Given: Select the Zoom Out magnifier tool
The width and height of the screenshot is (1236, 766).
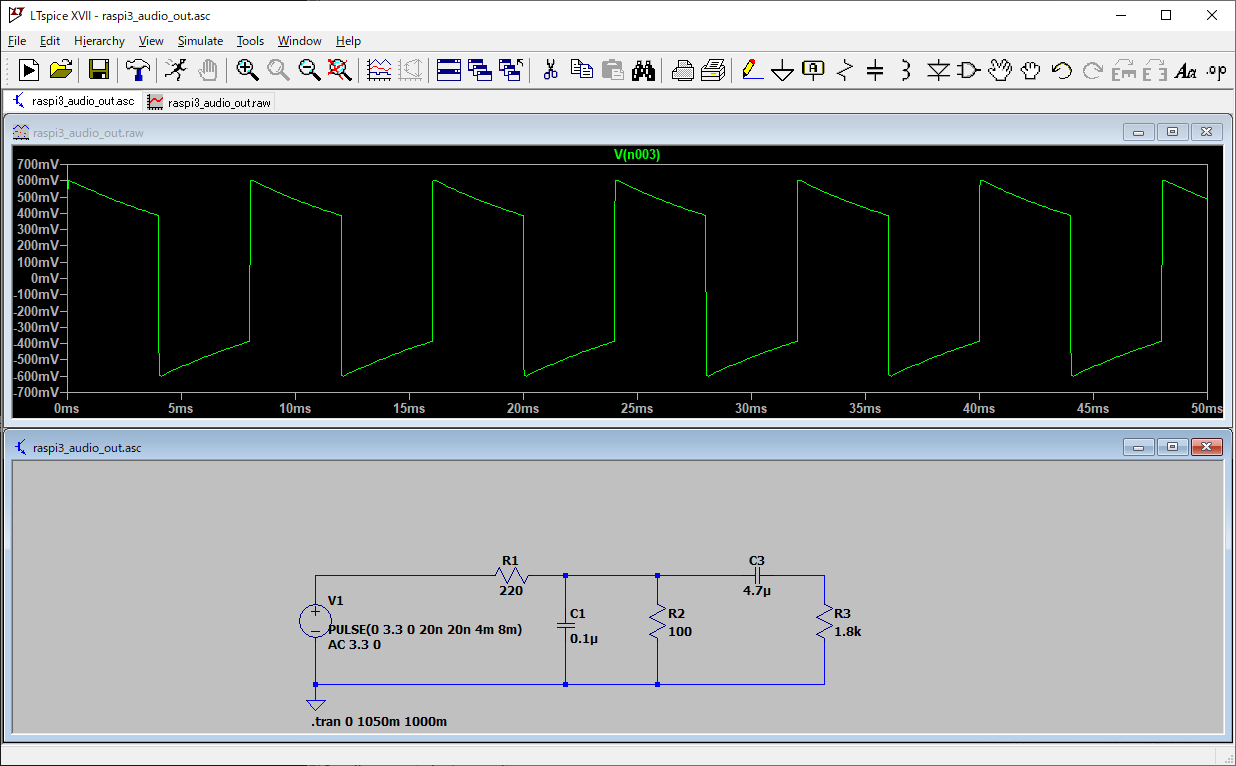Looking at the screenshot, I should [309, 70].
